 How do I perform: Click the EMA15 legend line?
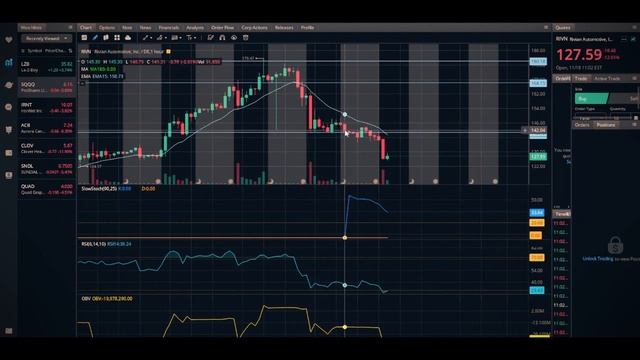pyautogui.click(x=102, y=76)
